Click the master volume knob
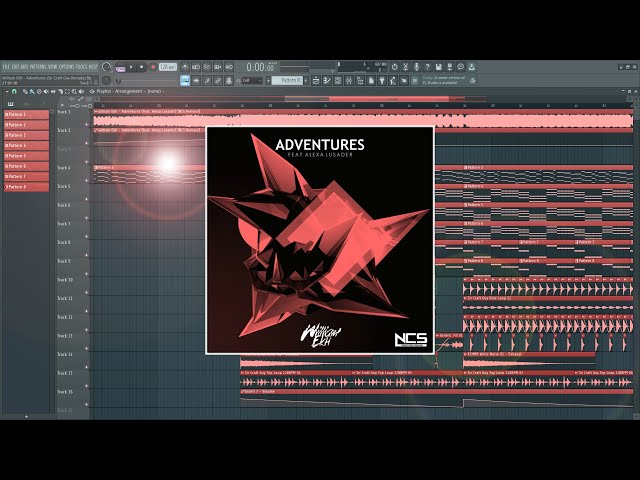This screenshot has height=480, width=640. (107, 67)
